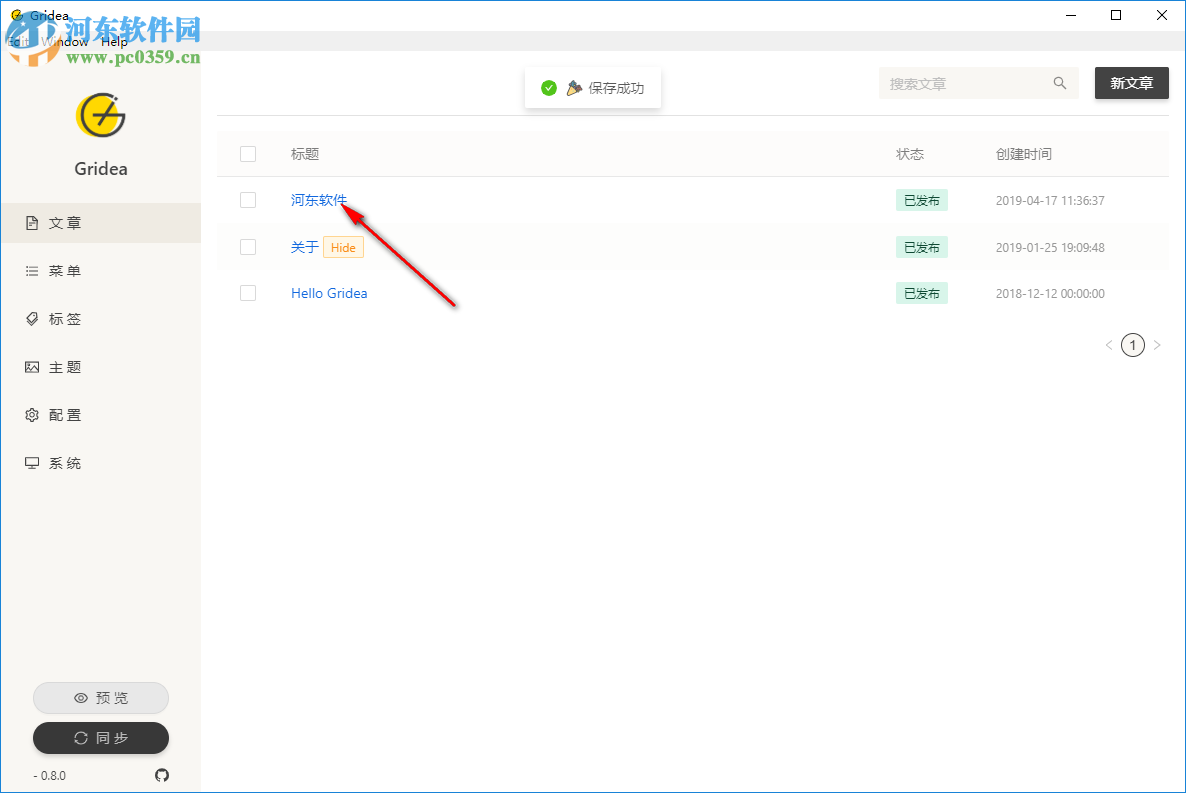Image resolution: width=1186 pixels, height=793 pixels.
Task: Tick the select-all checkbox in the header
Action: pos(248,154)
